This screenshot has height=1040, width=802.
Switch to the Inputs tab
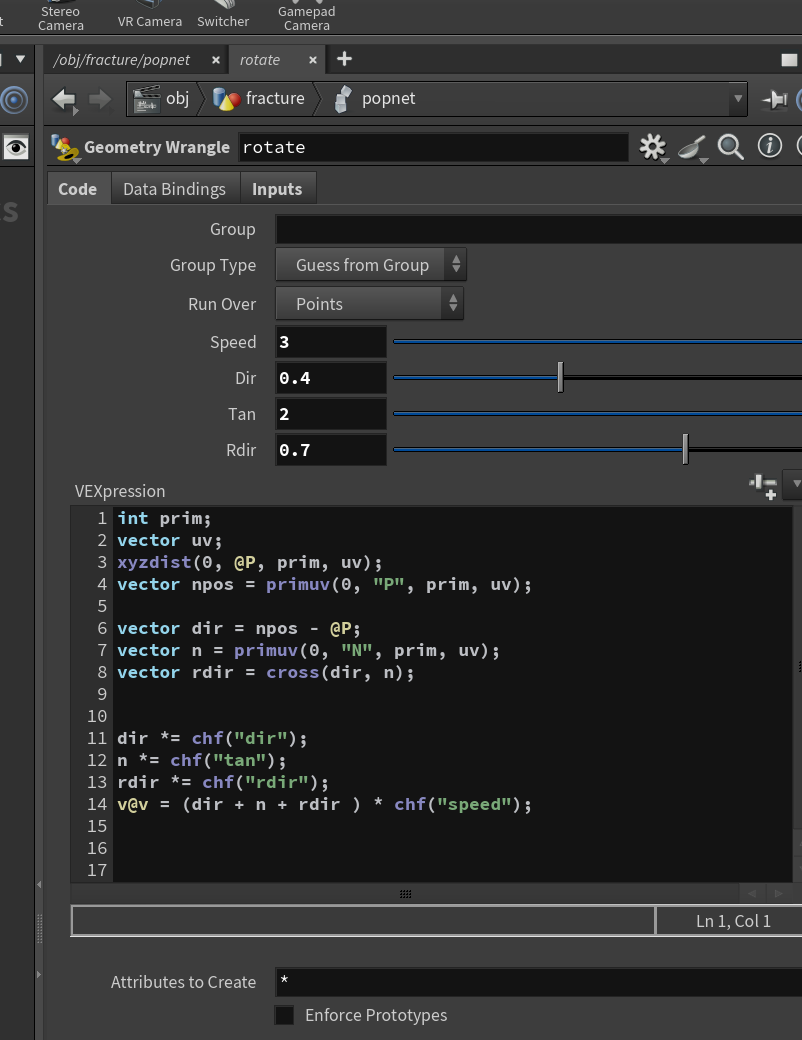pyautogui.click(x=277, y=189)
